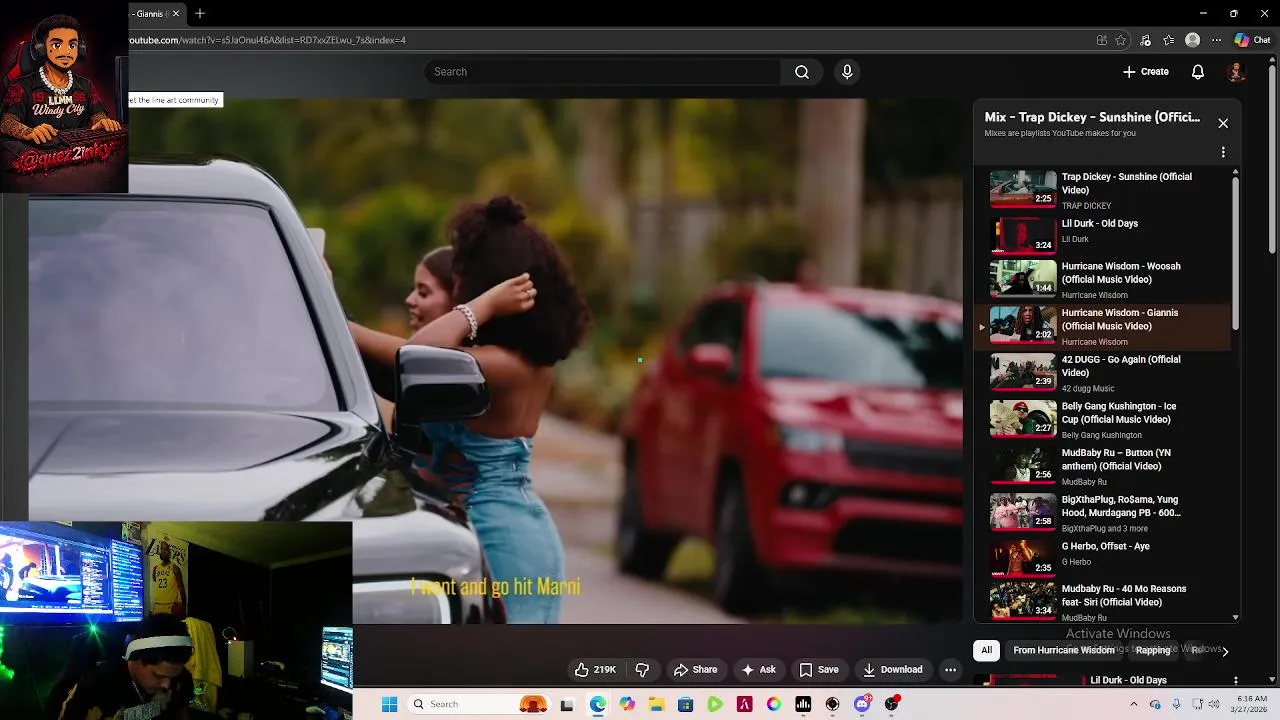Play BigXthaPlug 600 video in playlist
Image resolution: width=1280 pixels, height=720 pixels.
tap(1105, 513)
